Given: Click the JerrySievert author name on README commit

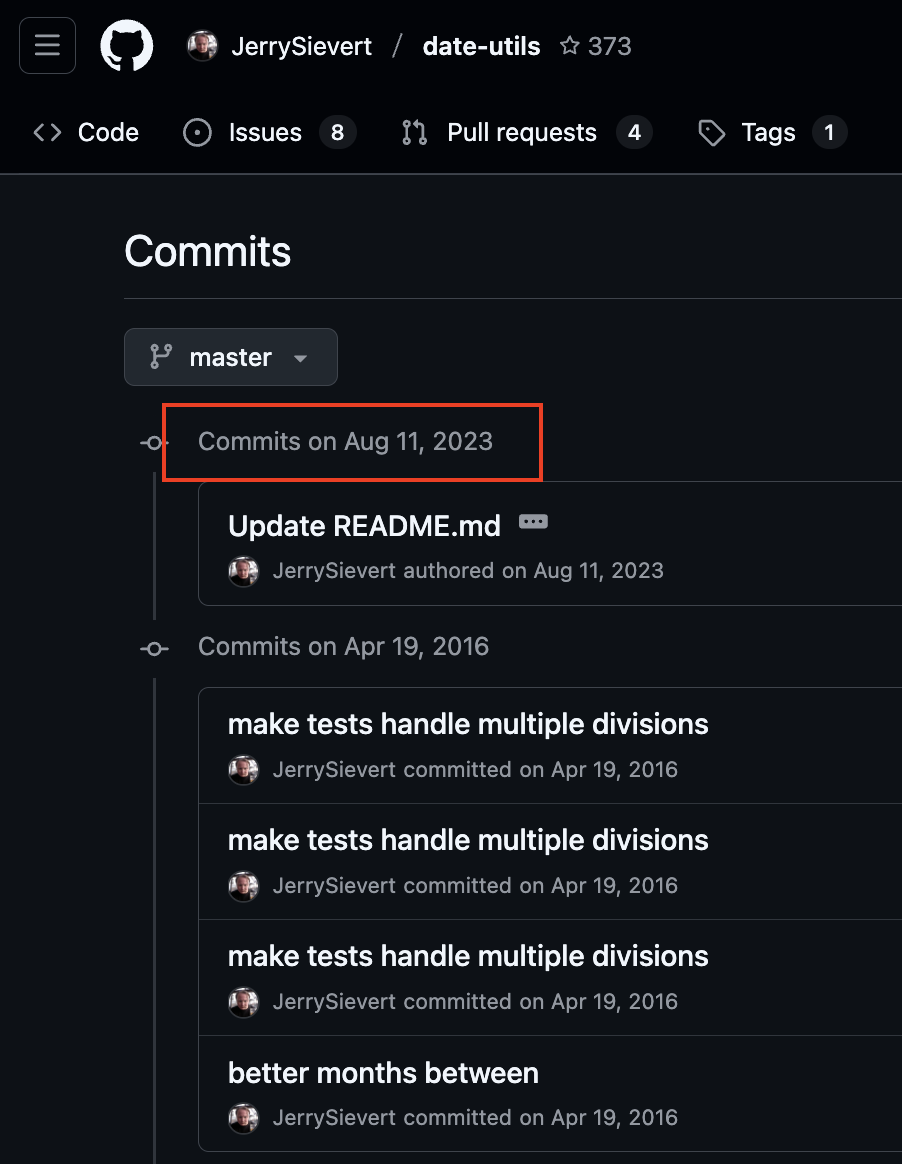Looking at the screenshot, I should click(334, 571).
